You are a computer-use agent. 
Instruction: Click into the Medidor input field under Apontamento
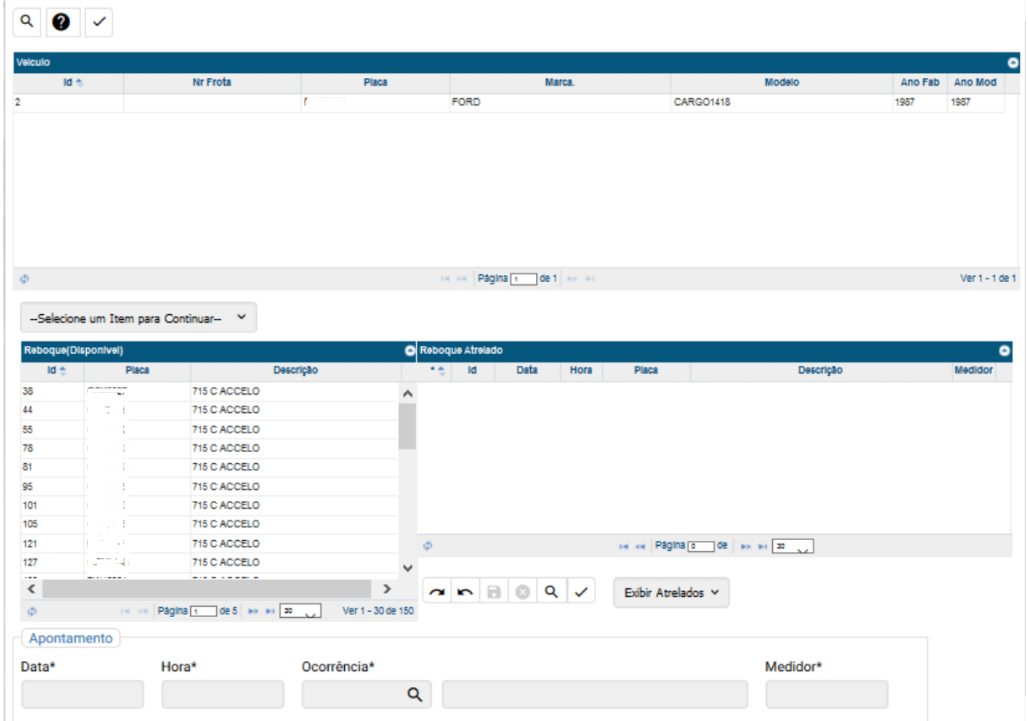(x=826, y=694)
